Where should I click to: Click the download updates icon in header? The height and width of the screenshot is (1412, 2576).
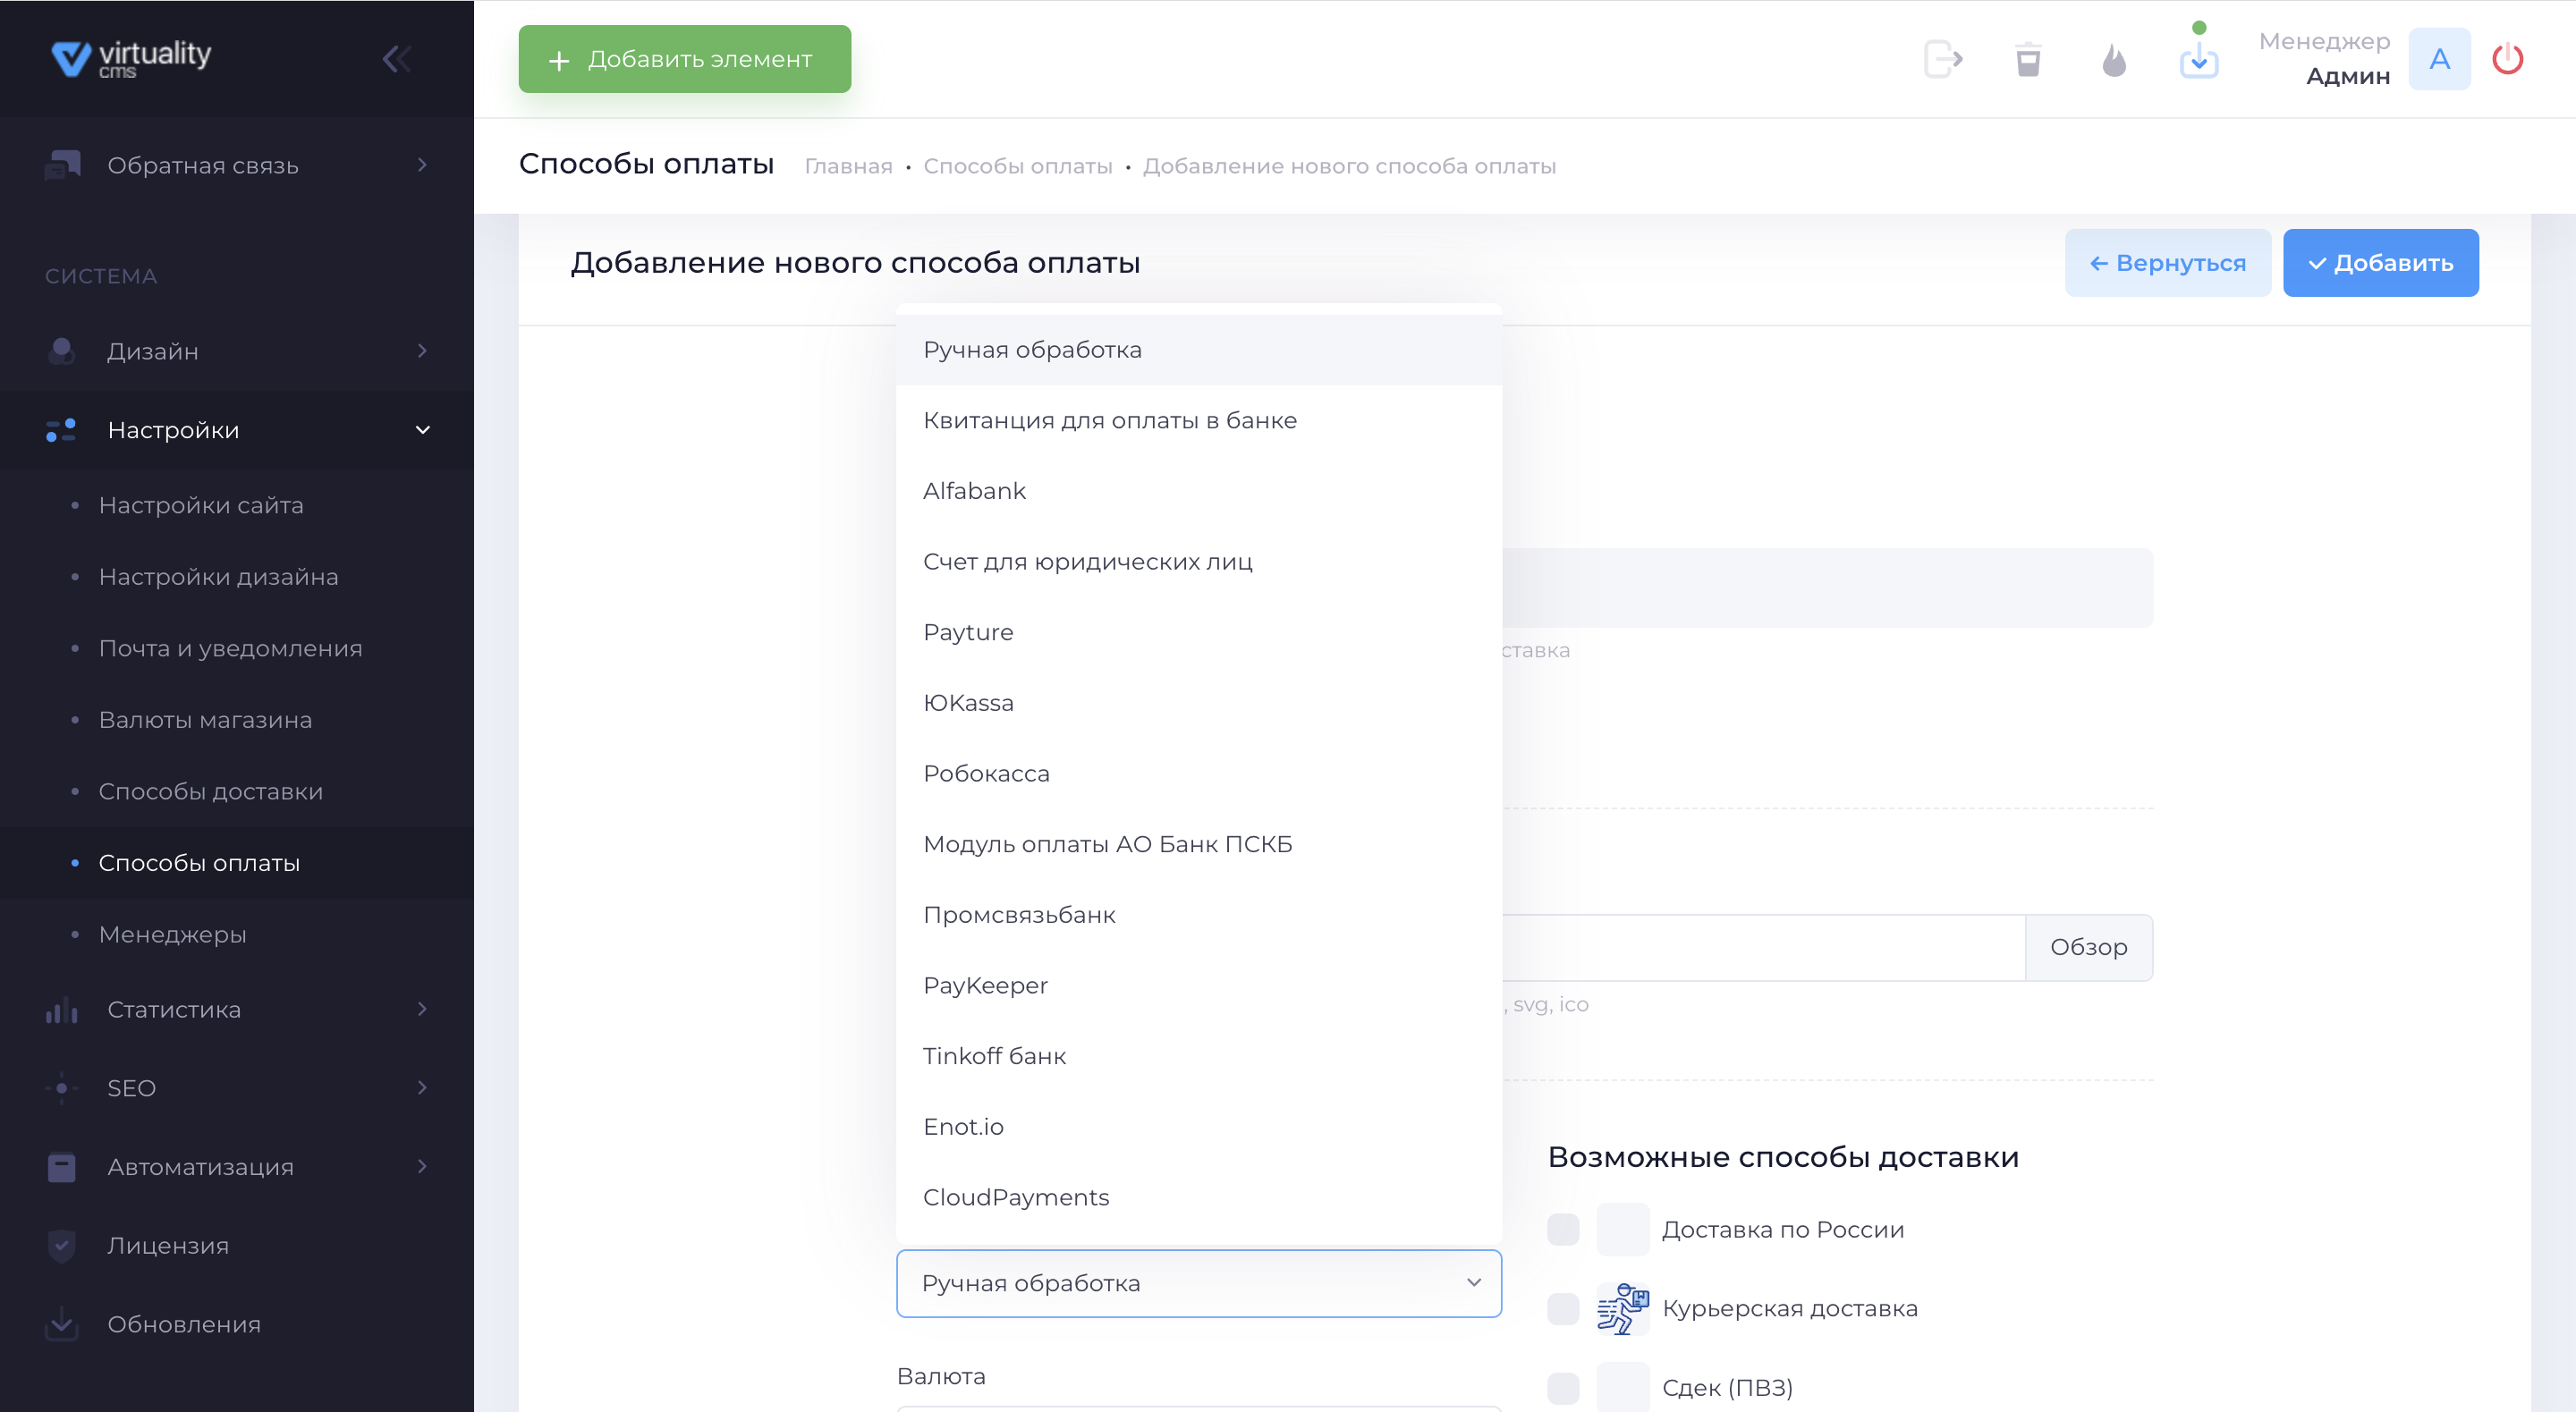point(2198,60)
